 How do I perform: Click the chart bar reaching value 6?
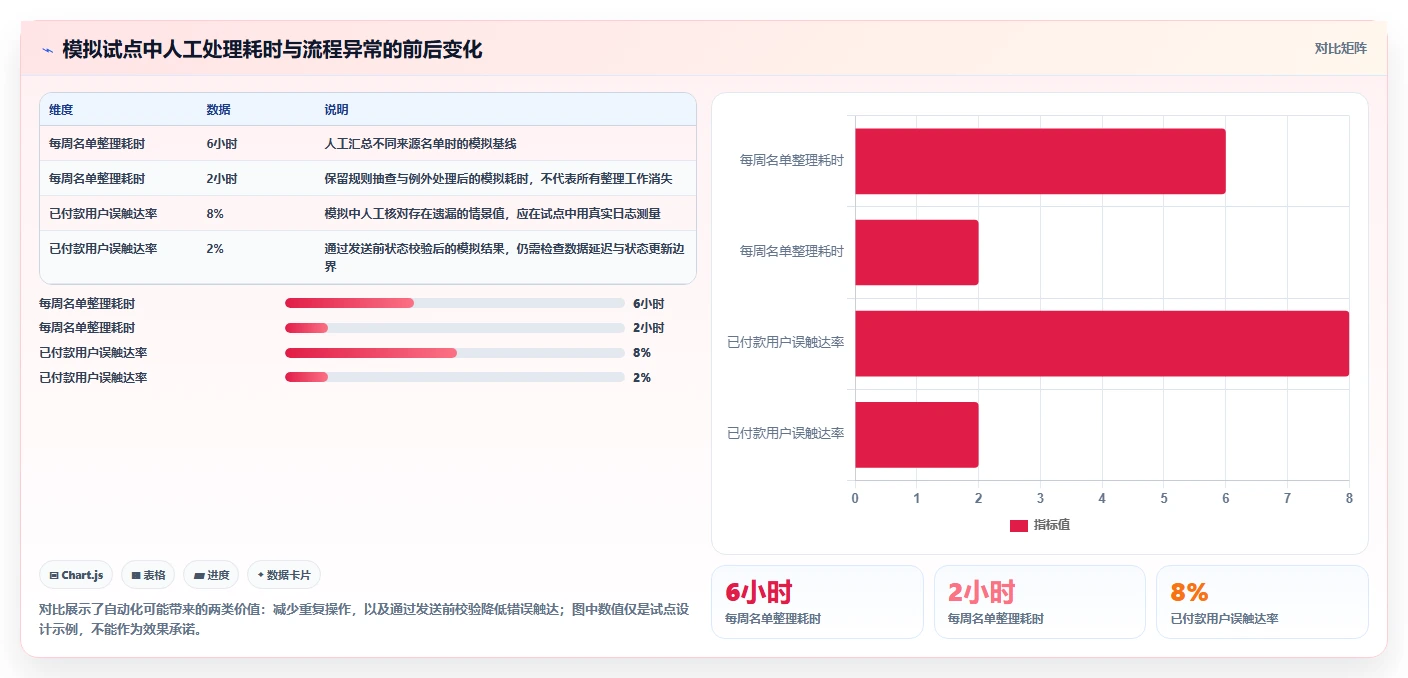click(x=1040, y=161)
